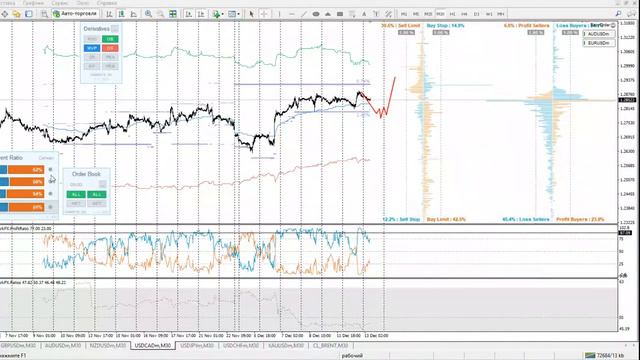This screenshot has height=360, width=640.
Task: Toggle the Auto-trading button
Action: [75, 14]
